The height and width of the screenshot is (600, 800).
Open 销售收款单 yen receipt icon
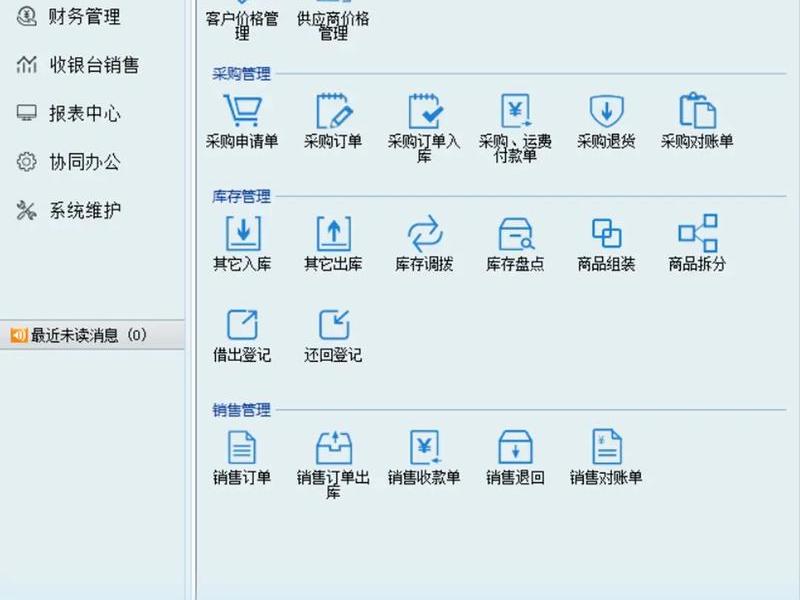tap(424, 447)
